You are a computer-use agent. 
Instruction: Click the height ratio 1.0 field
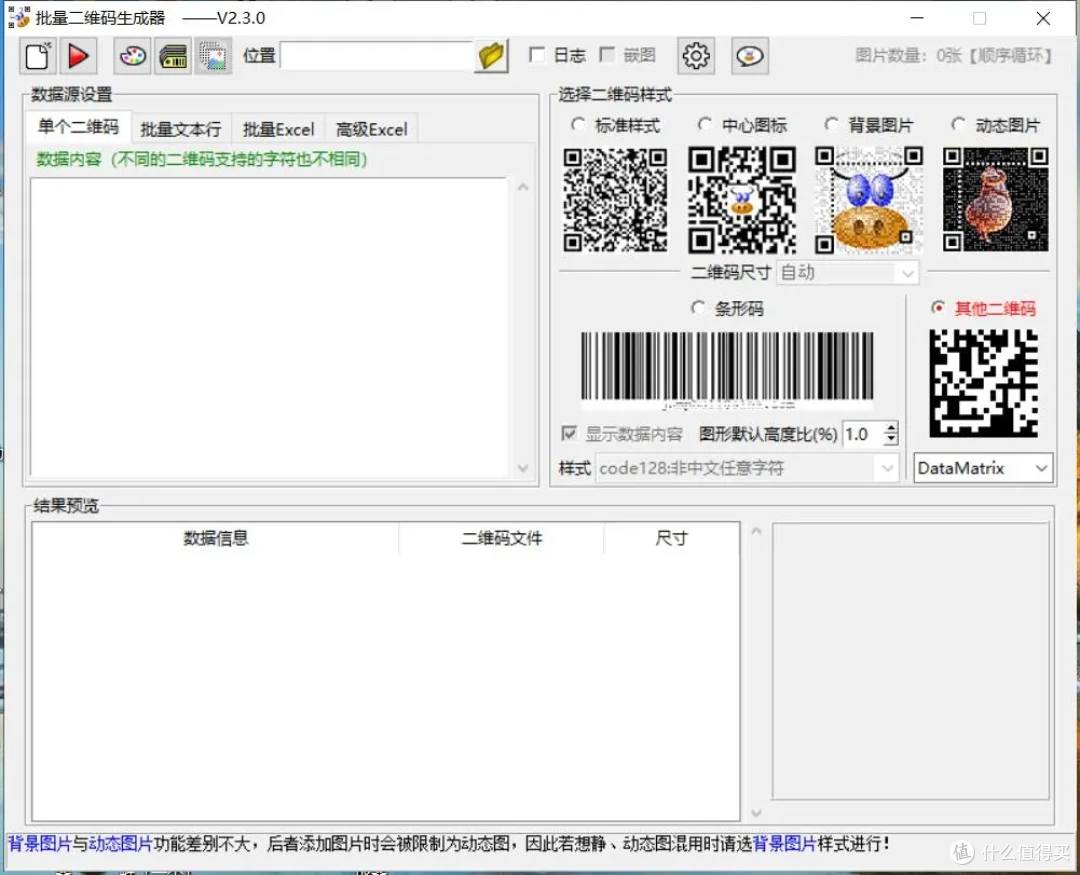point(863,434)
